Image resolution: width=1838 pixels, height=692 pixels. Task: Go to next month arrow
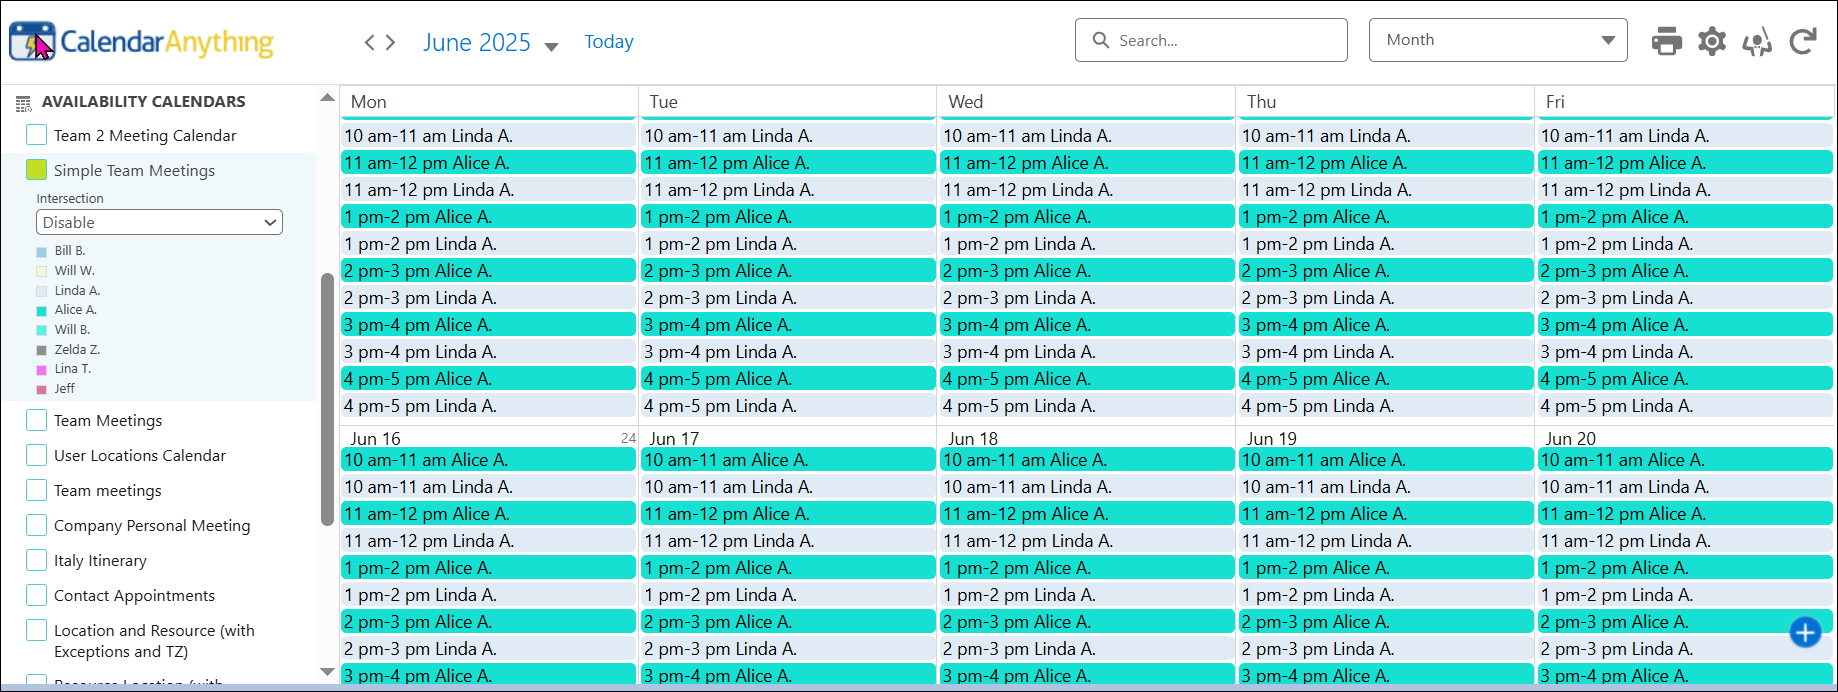(391, 42)
